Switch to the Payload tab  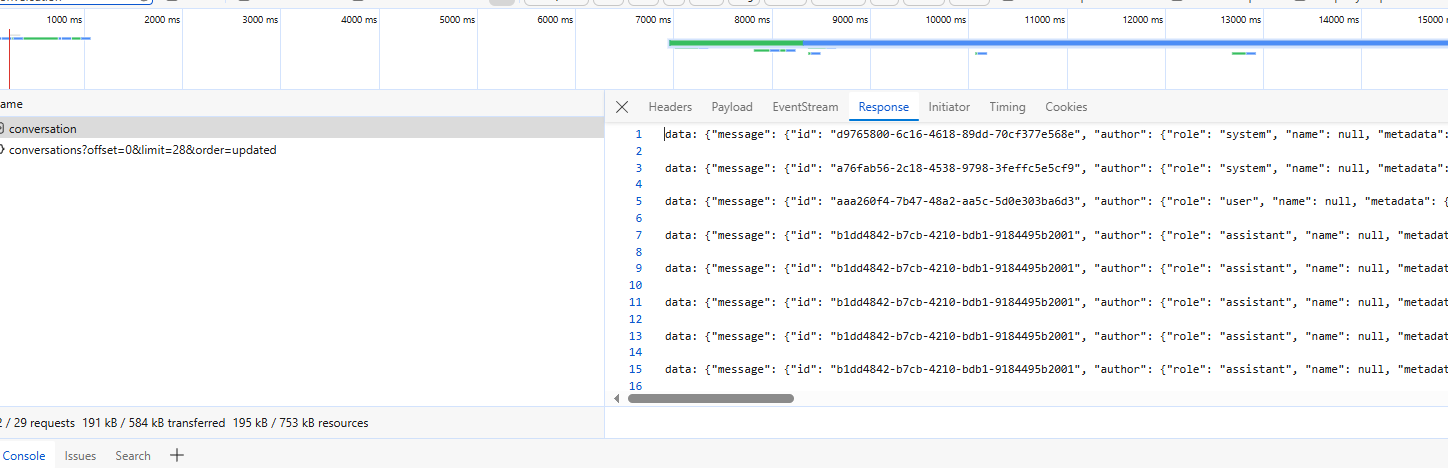(732, 107)
